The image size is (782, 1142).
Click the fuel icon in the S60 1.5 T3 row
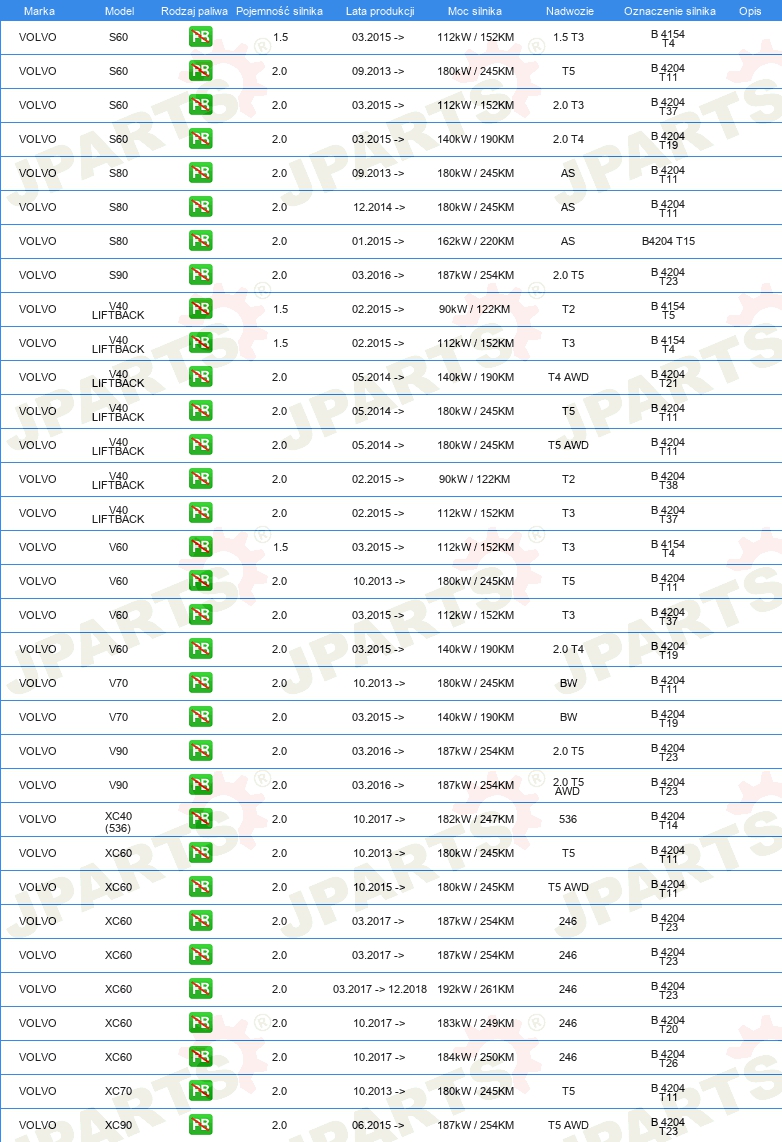200,36
